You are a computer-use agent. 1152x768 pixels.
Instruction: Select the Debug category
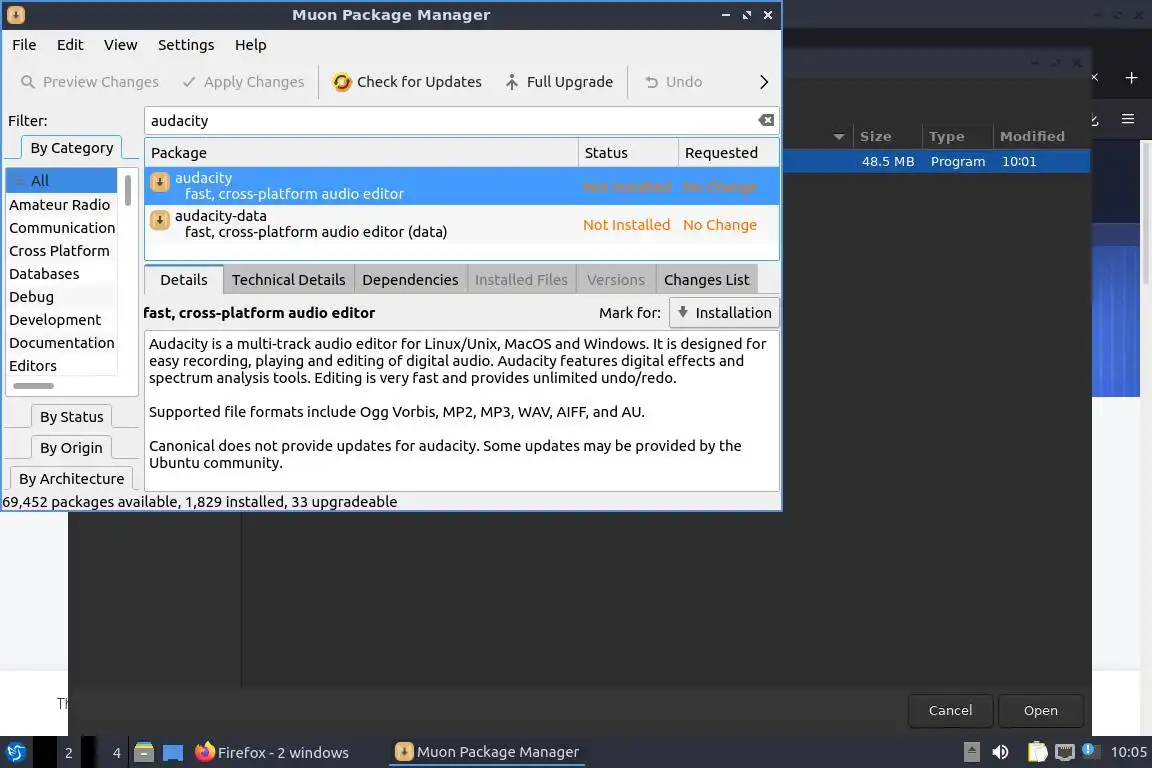[62, 297]
